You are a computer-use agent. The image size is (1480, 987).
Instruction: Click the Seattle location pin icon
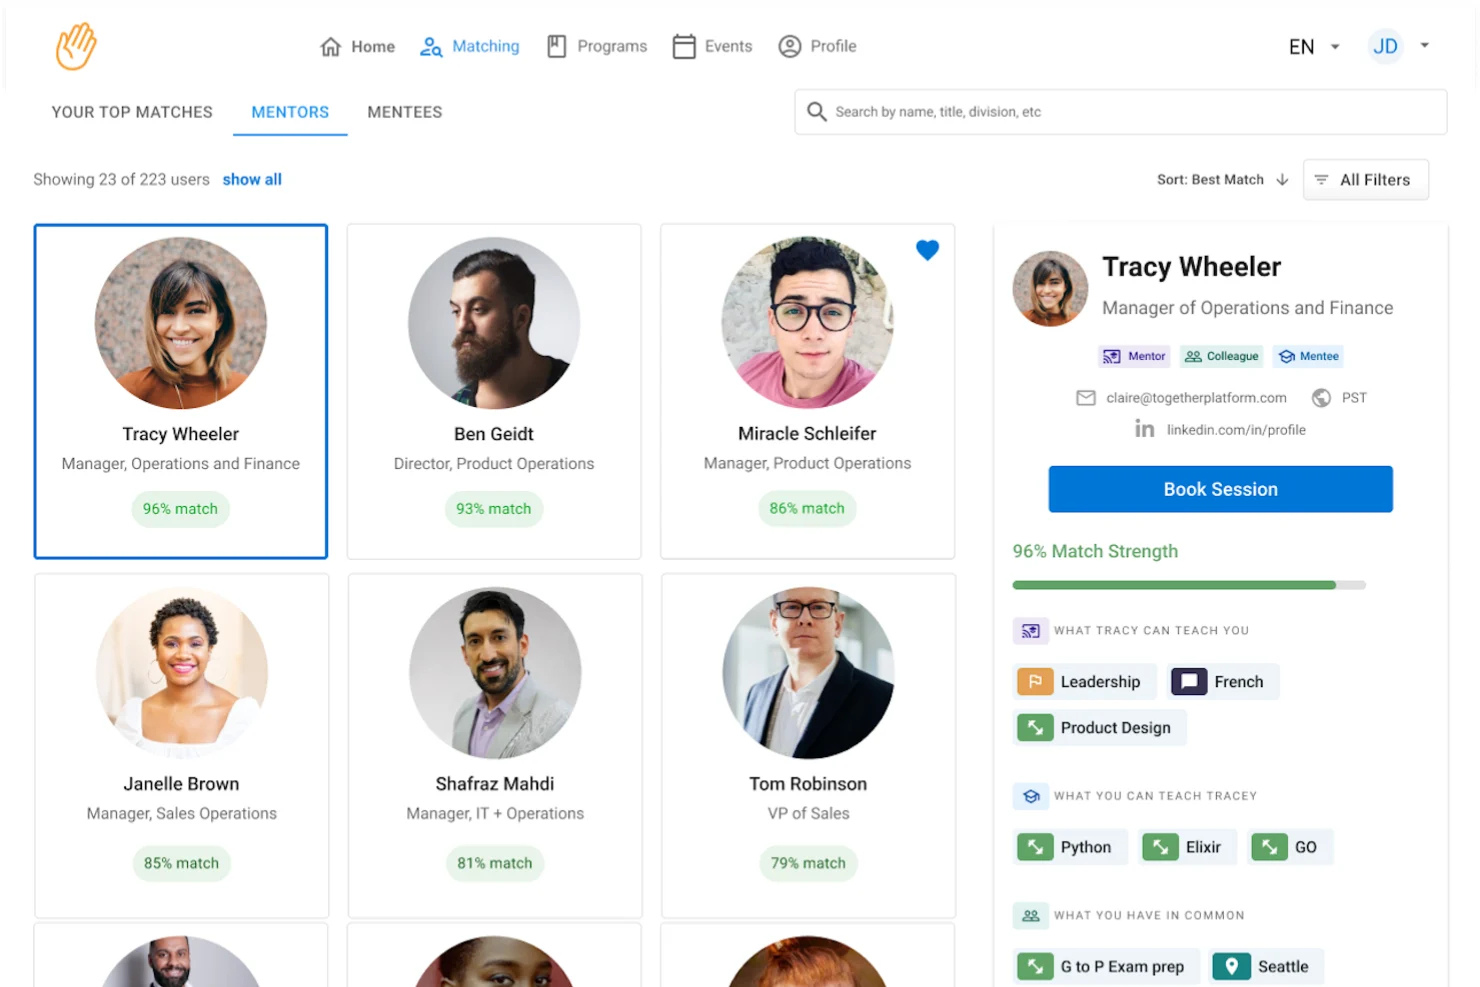point(1232,966)
